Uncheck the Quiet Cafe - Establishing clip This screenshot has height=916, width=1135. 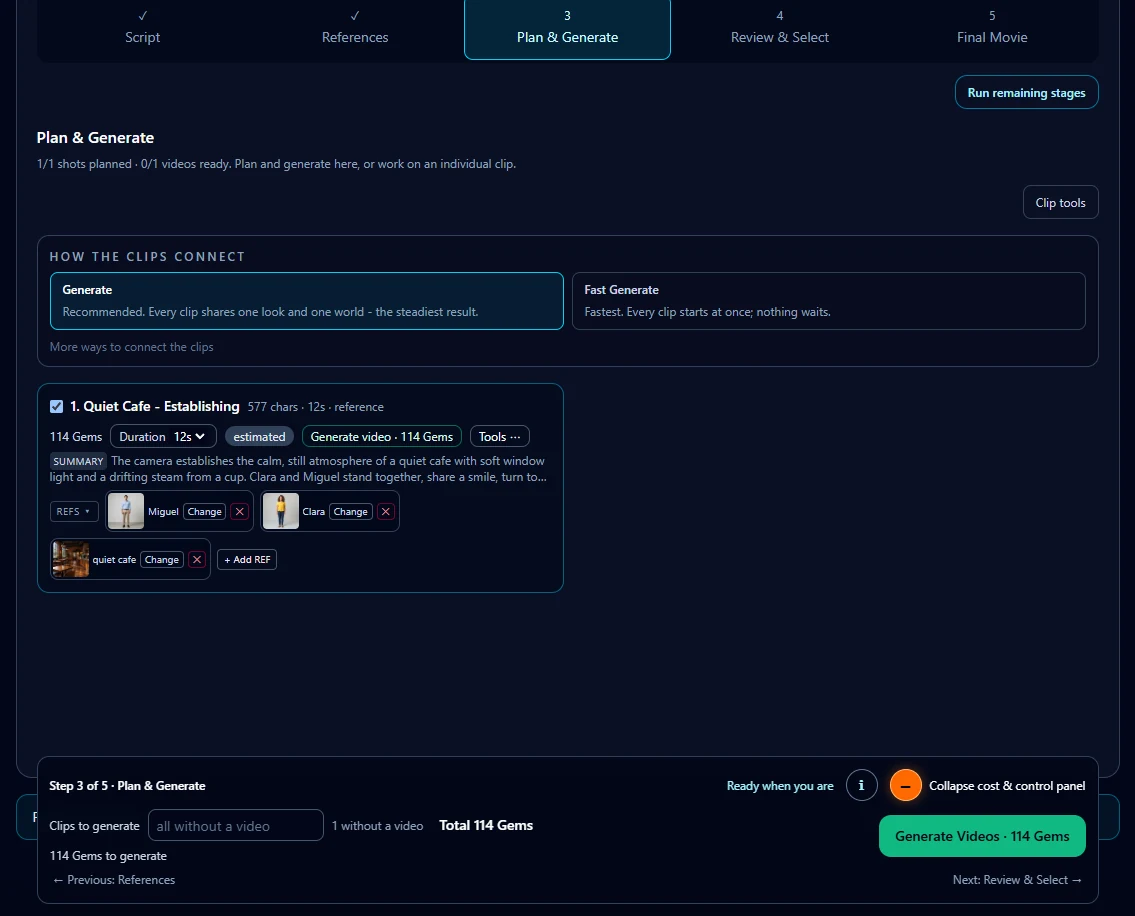pyautogui.click(x=56, y=407)
